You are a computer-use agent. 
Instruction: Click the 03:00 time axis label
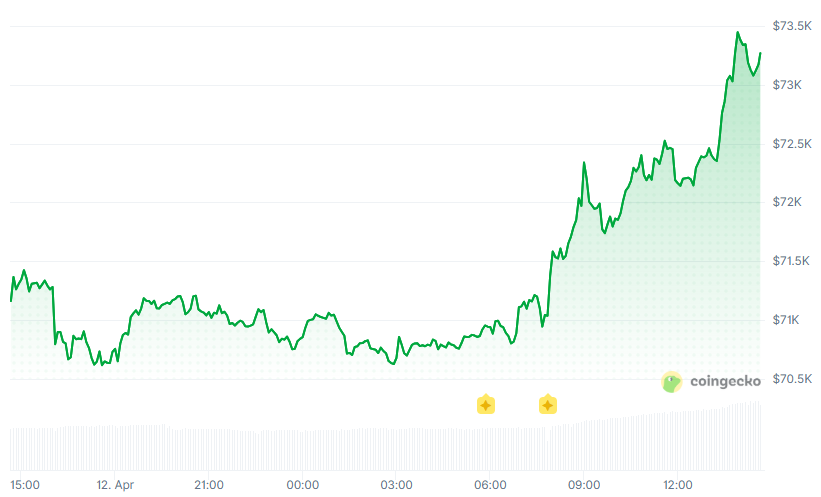tap(397, 485)
